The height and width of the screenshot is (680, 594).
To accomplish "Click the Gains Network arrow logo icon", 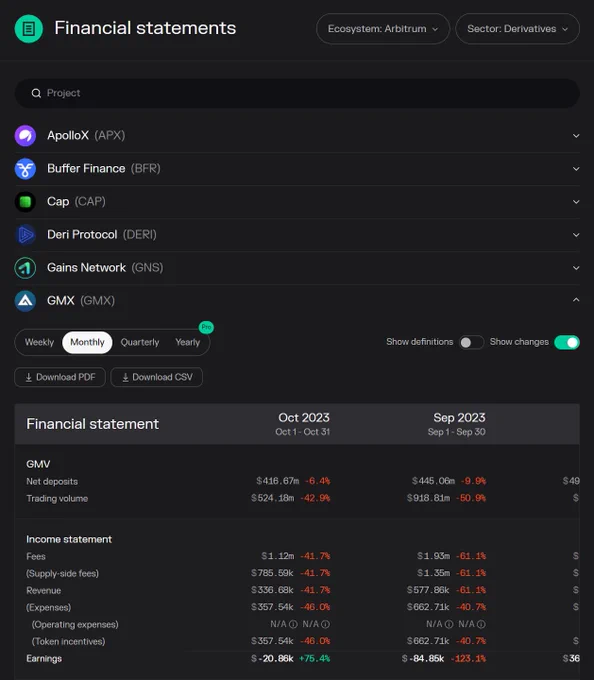I will (25, 268).
